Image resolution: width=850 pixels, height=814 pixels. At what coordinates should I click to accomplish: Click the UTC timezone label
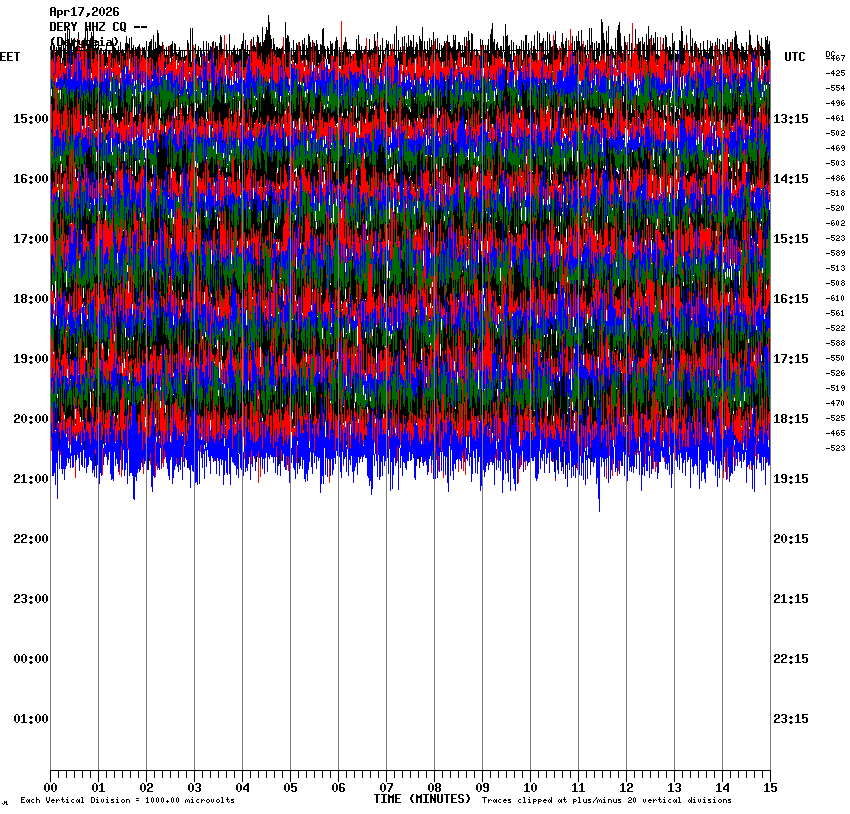point(795,57)
